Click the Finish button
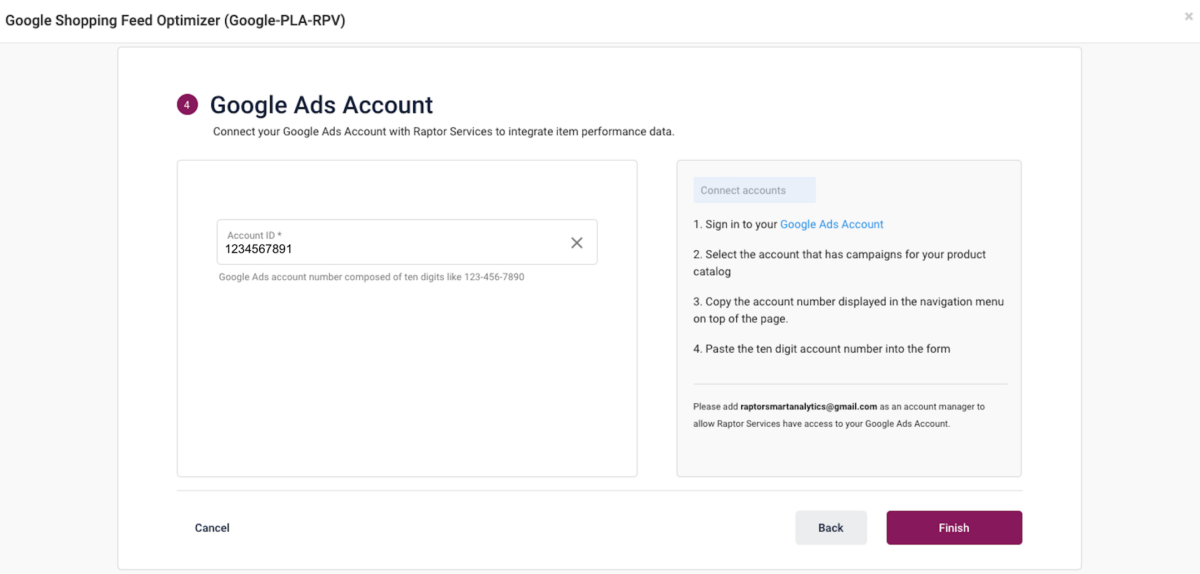 click(x=954, y=528)
